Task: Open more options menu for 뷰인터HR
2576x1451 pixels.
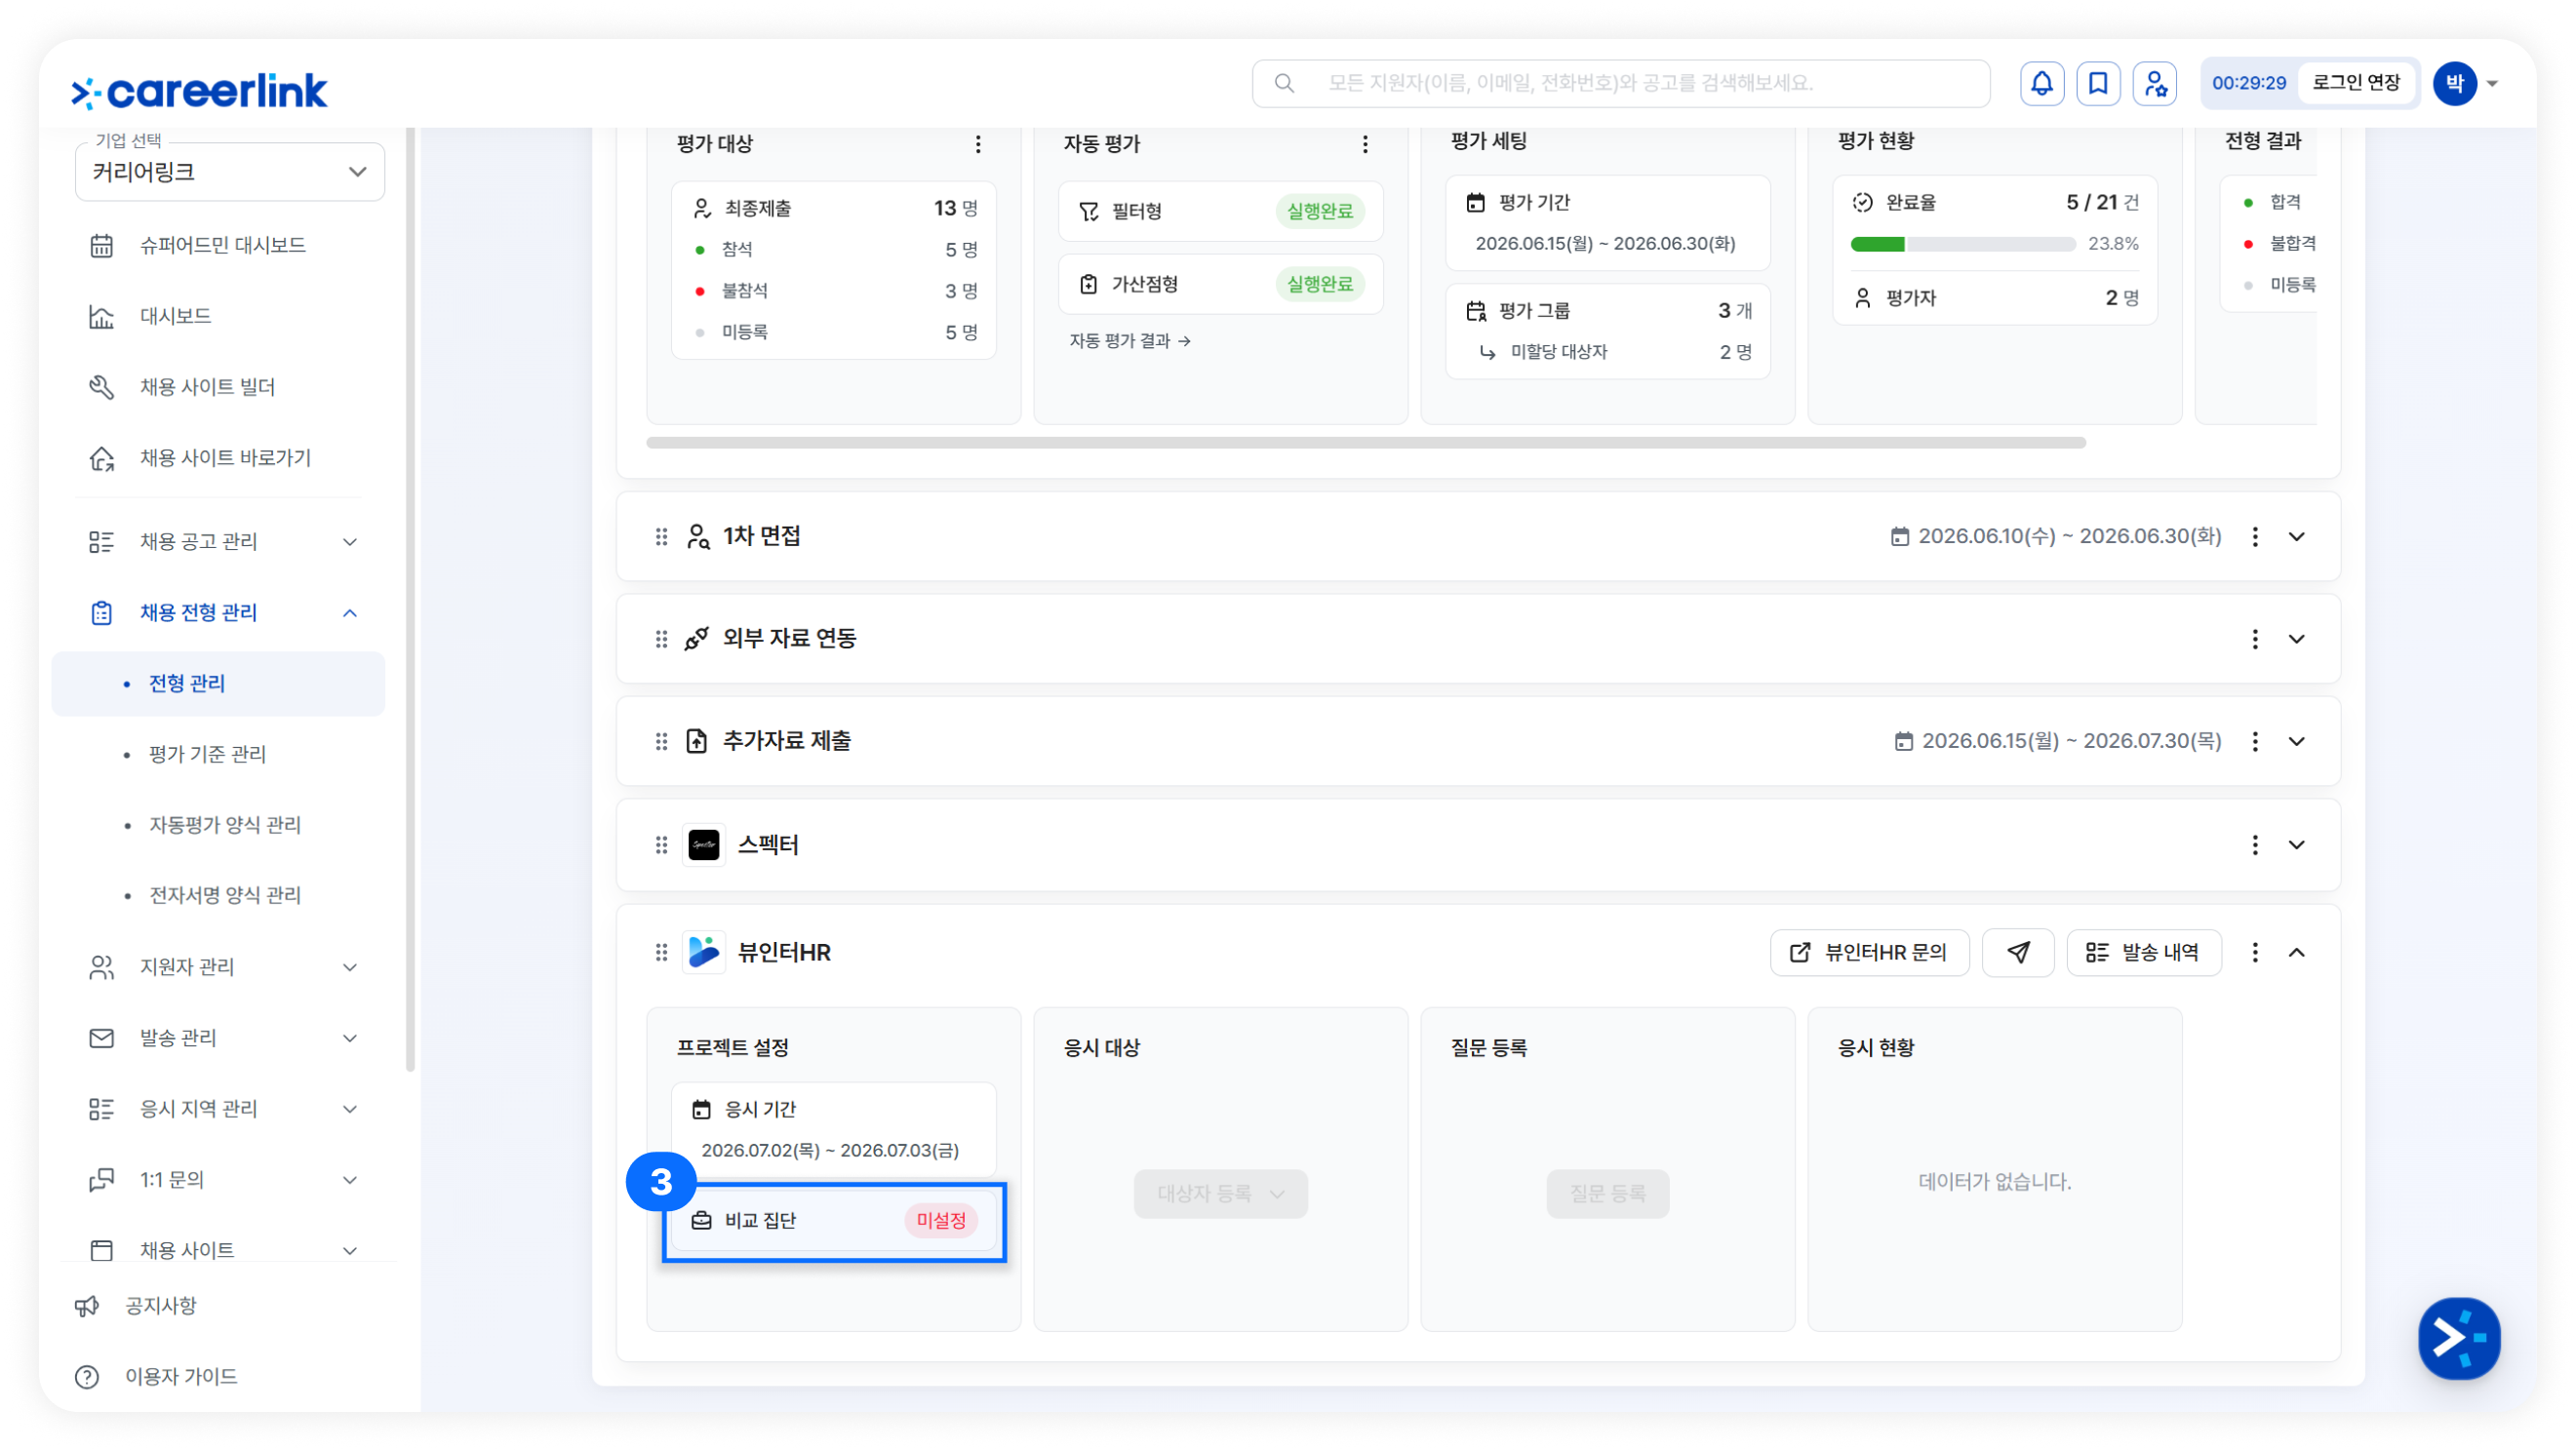Action: pos(2255,952)
